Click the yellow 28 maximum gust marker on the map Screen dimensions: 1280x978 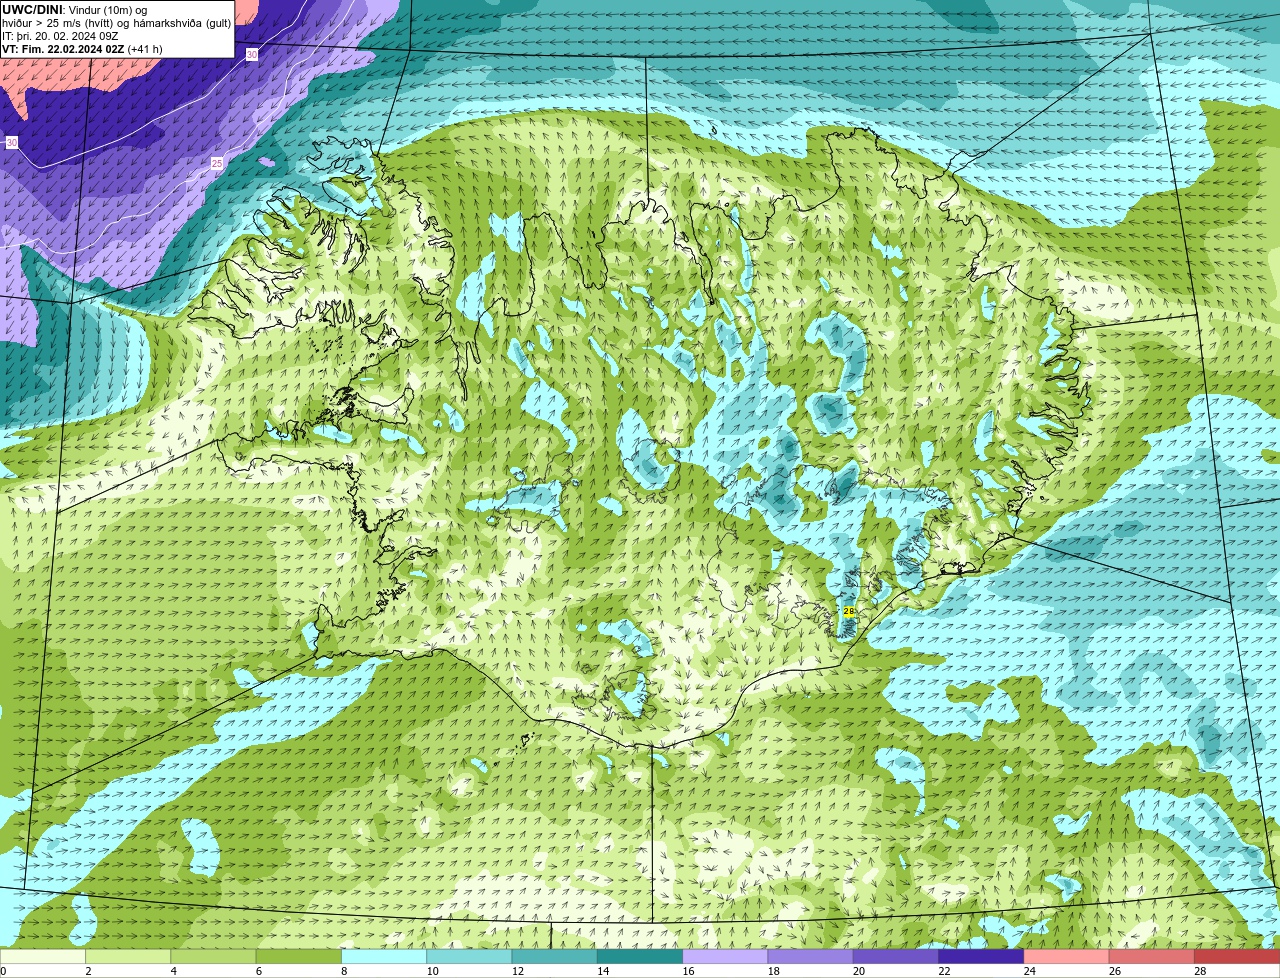[849, 611]
